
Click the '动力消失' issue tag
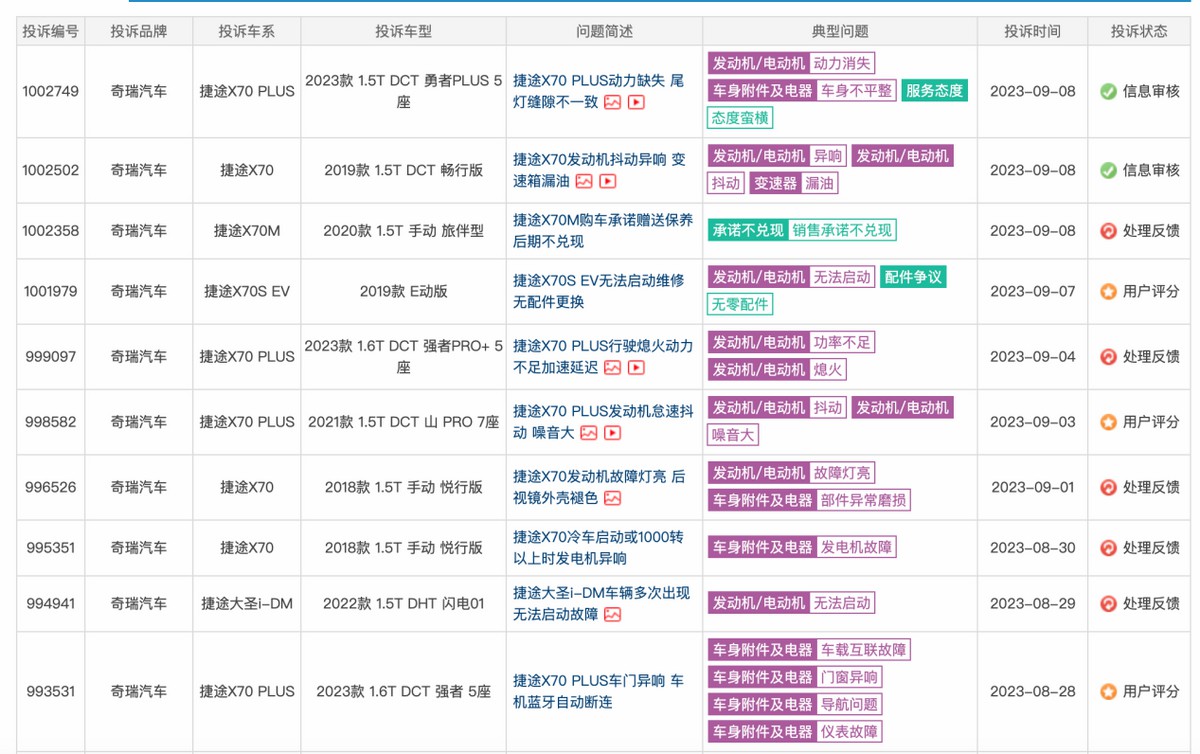842,64
